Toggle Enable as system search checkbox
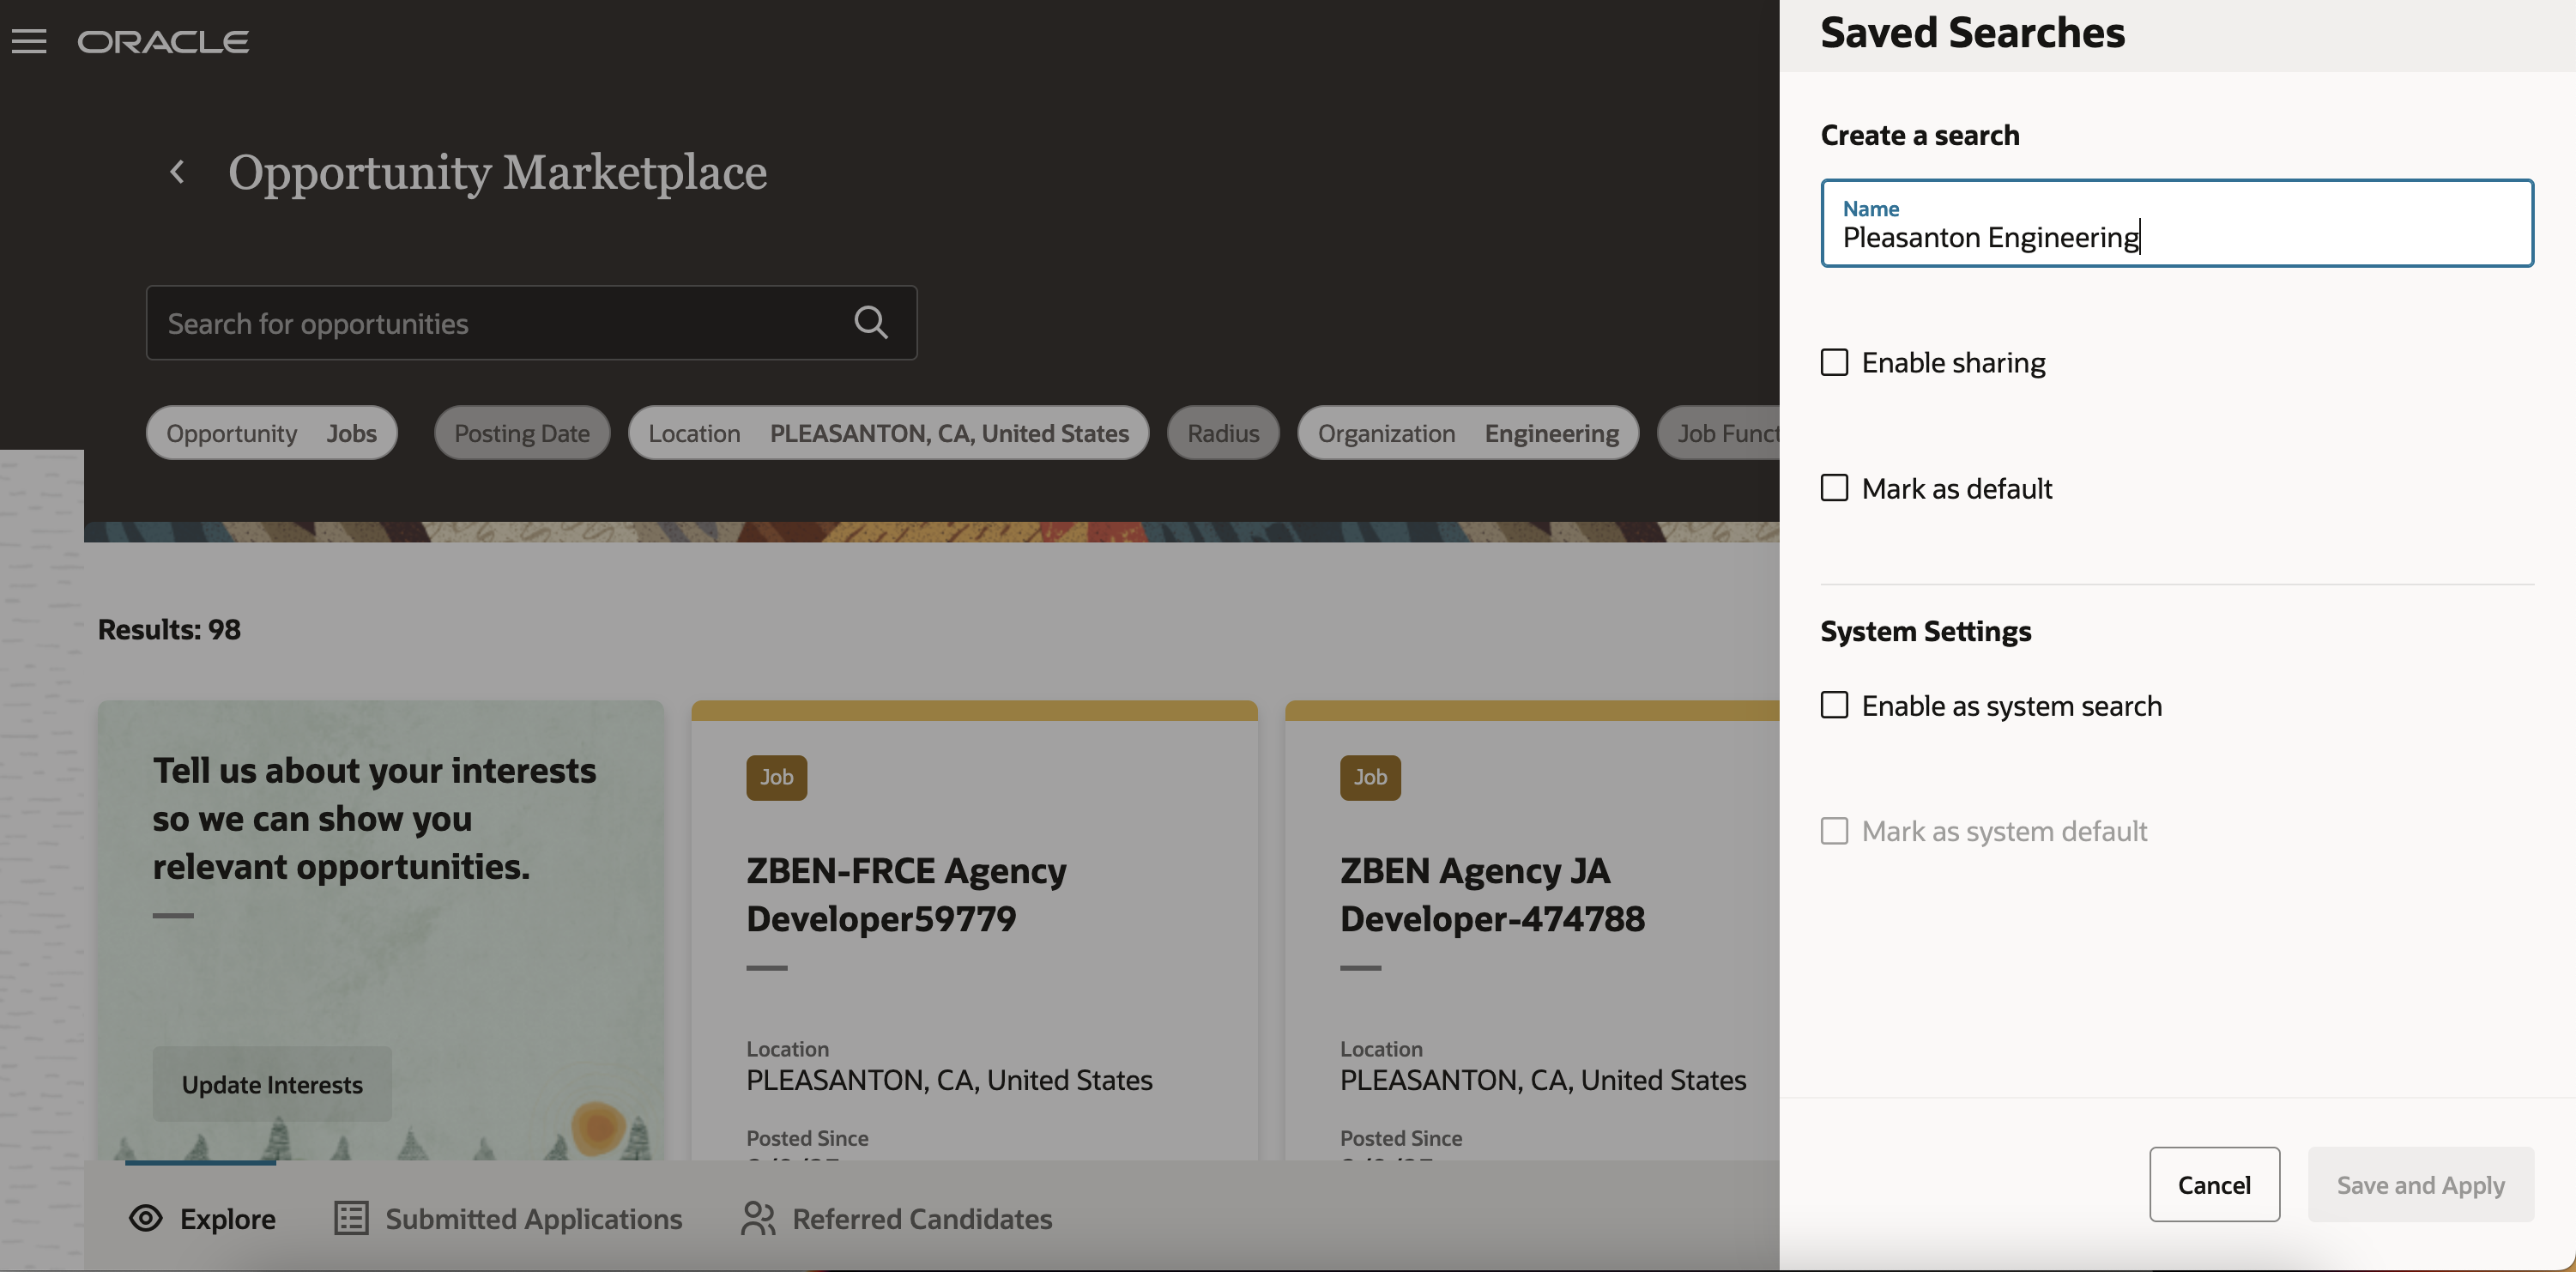This screenshot has width=2576, height=1272. [1834, 705]
